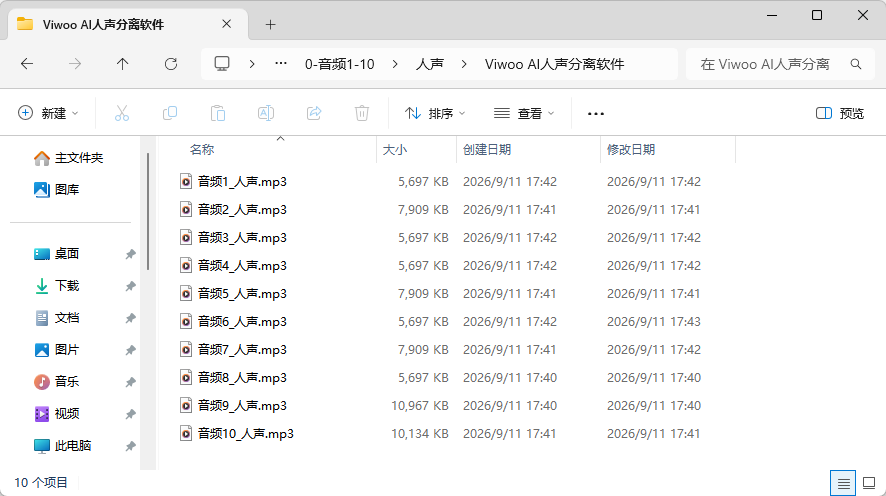The height and width of the screenshot is (496, 886).
Task: Open 图库 in the sidebar
Action: coord(57,190)
